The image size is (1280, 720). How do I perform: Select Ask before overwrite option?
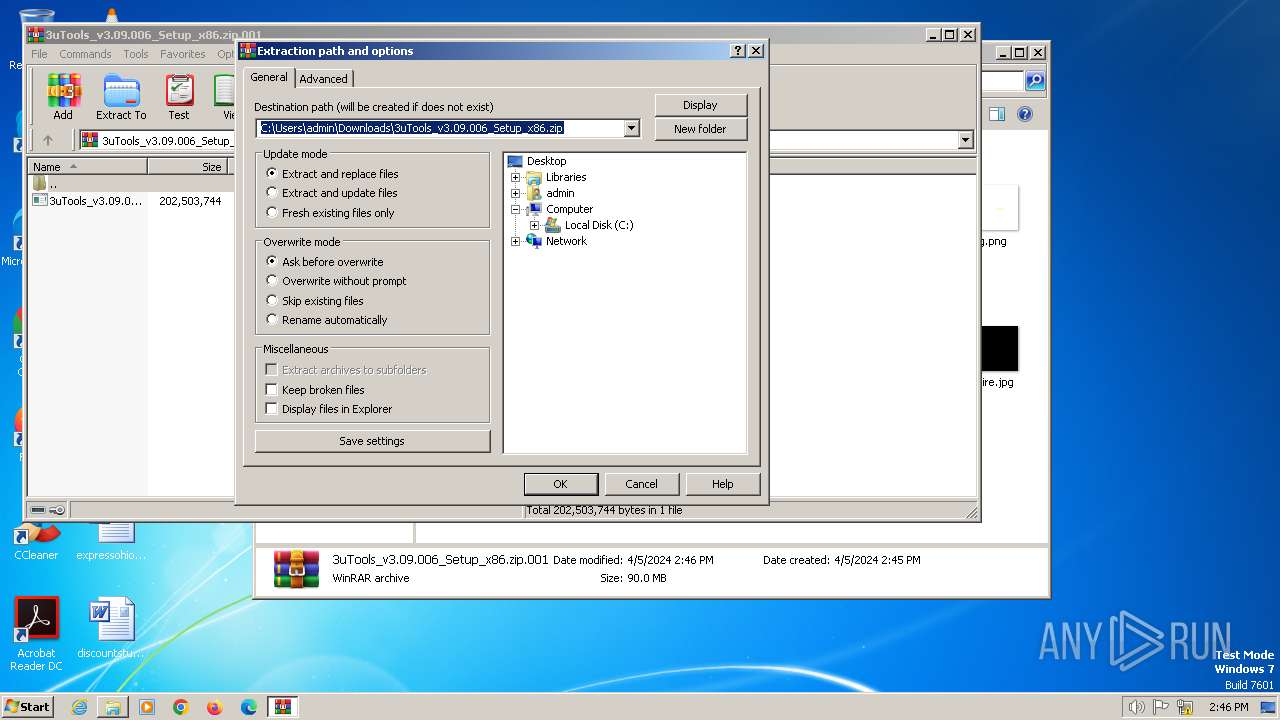tap(325, 262)
